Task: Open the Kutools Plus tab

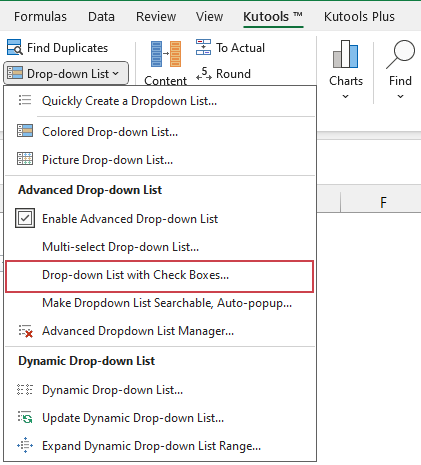Action: [359, 17]
